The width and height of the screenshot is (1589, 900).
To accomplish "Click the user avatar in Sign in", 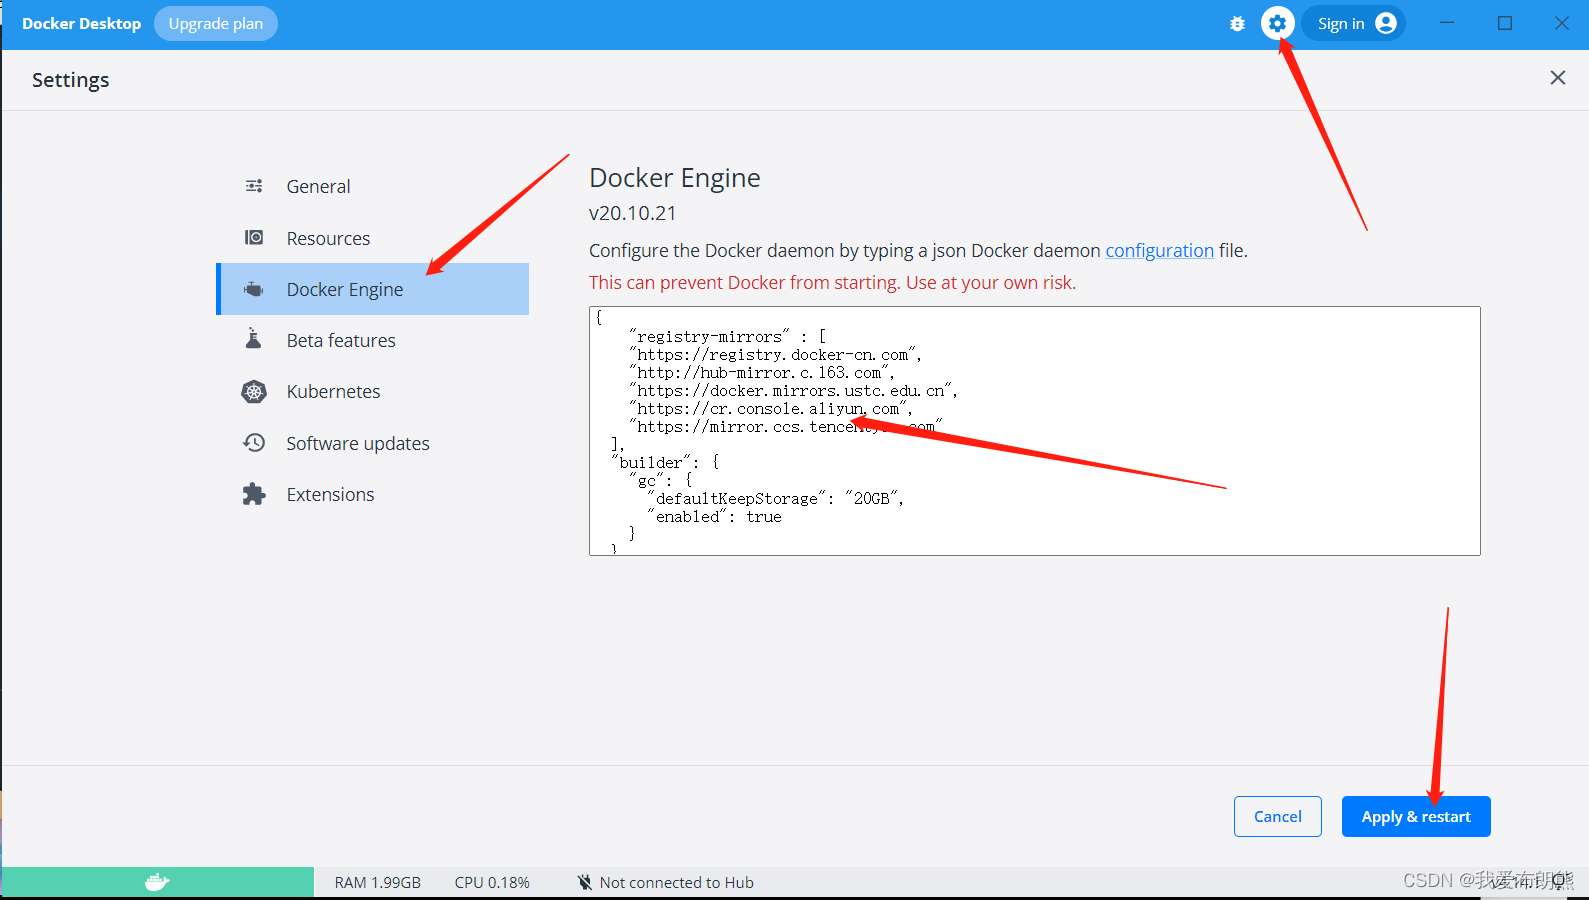I will click(1386, 23).
